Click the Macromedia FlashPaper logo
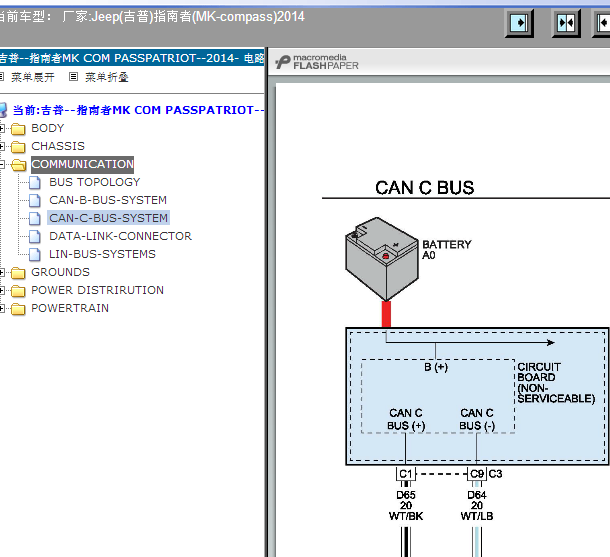 point(317,62)
